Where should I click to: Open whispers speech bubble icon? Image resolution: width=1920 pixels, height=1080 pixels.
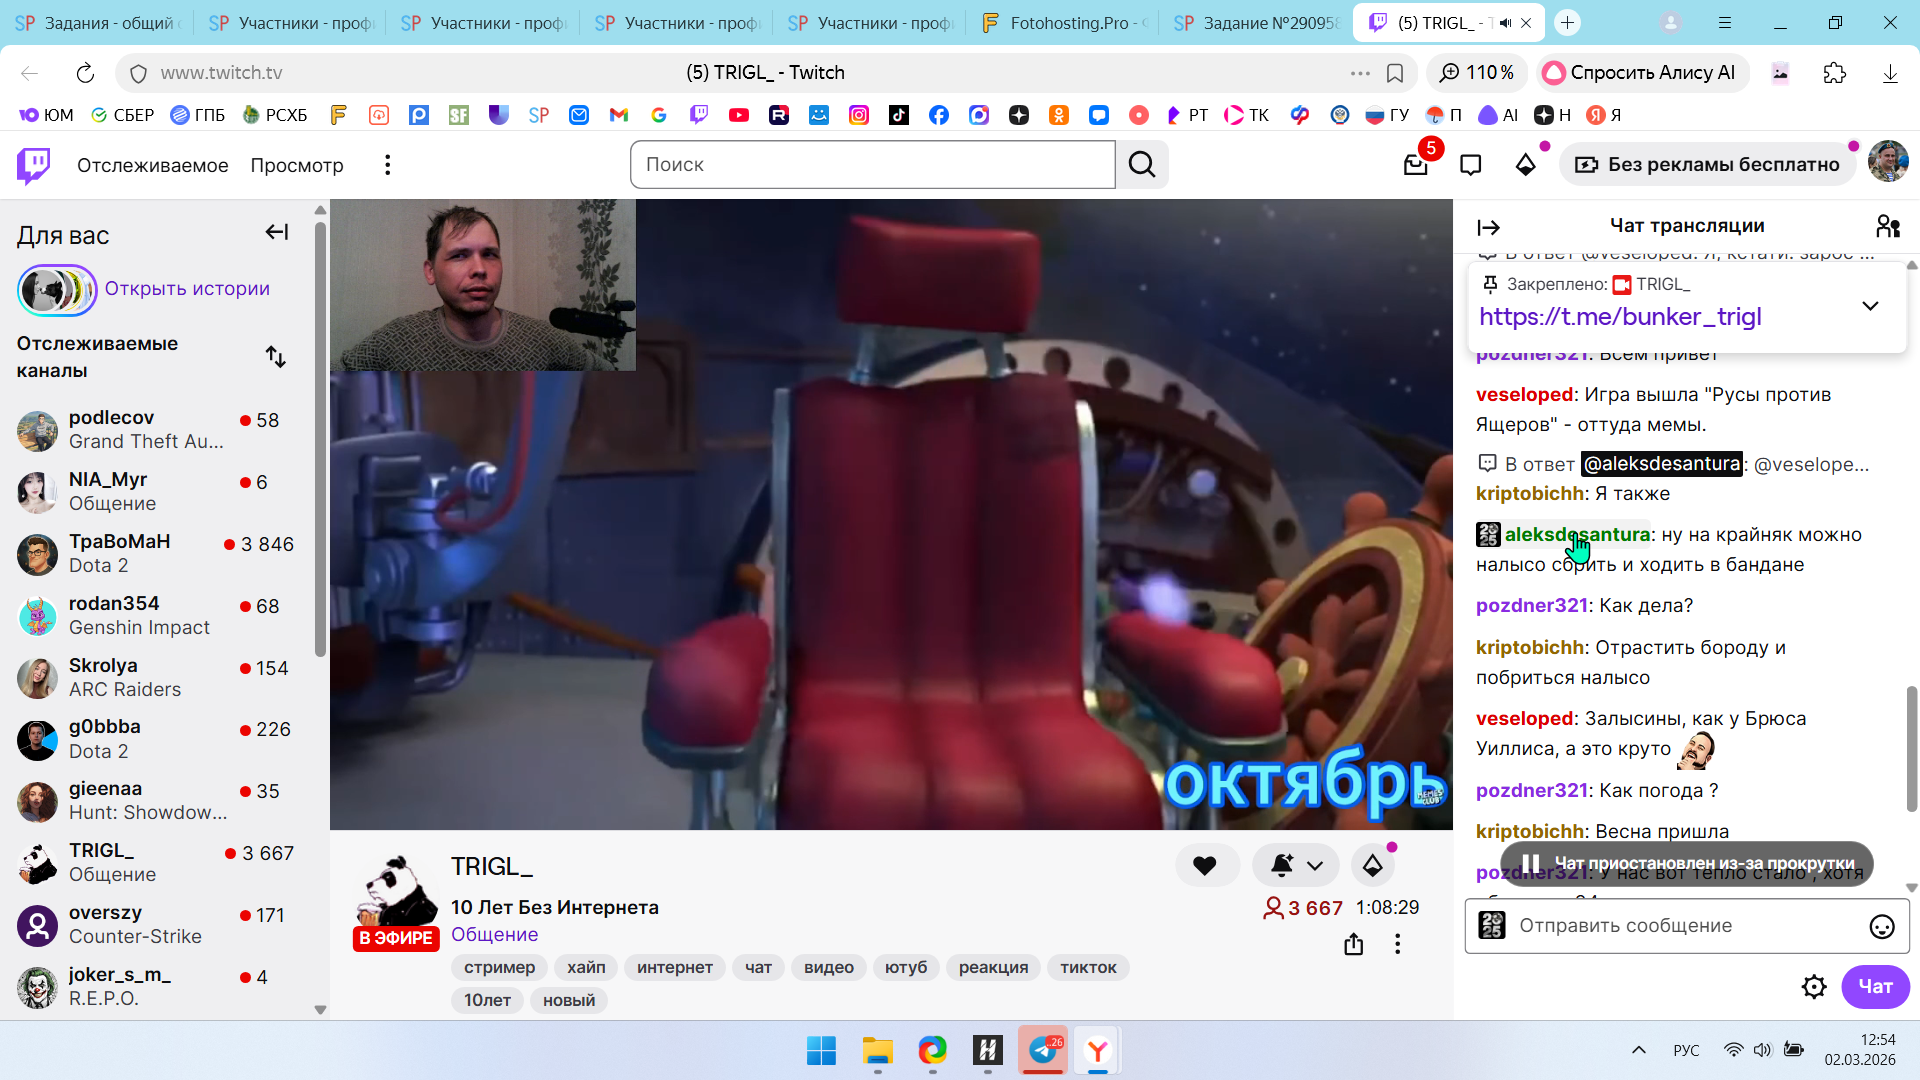pyautogui.click(x=1470, y=165)
